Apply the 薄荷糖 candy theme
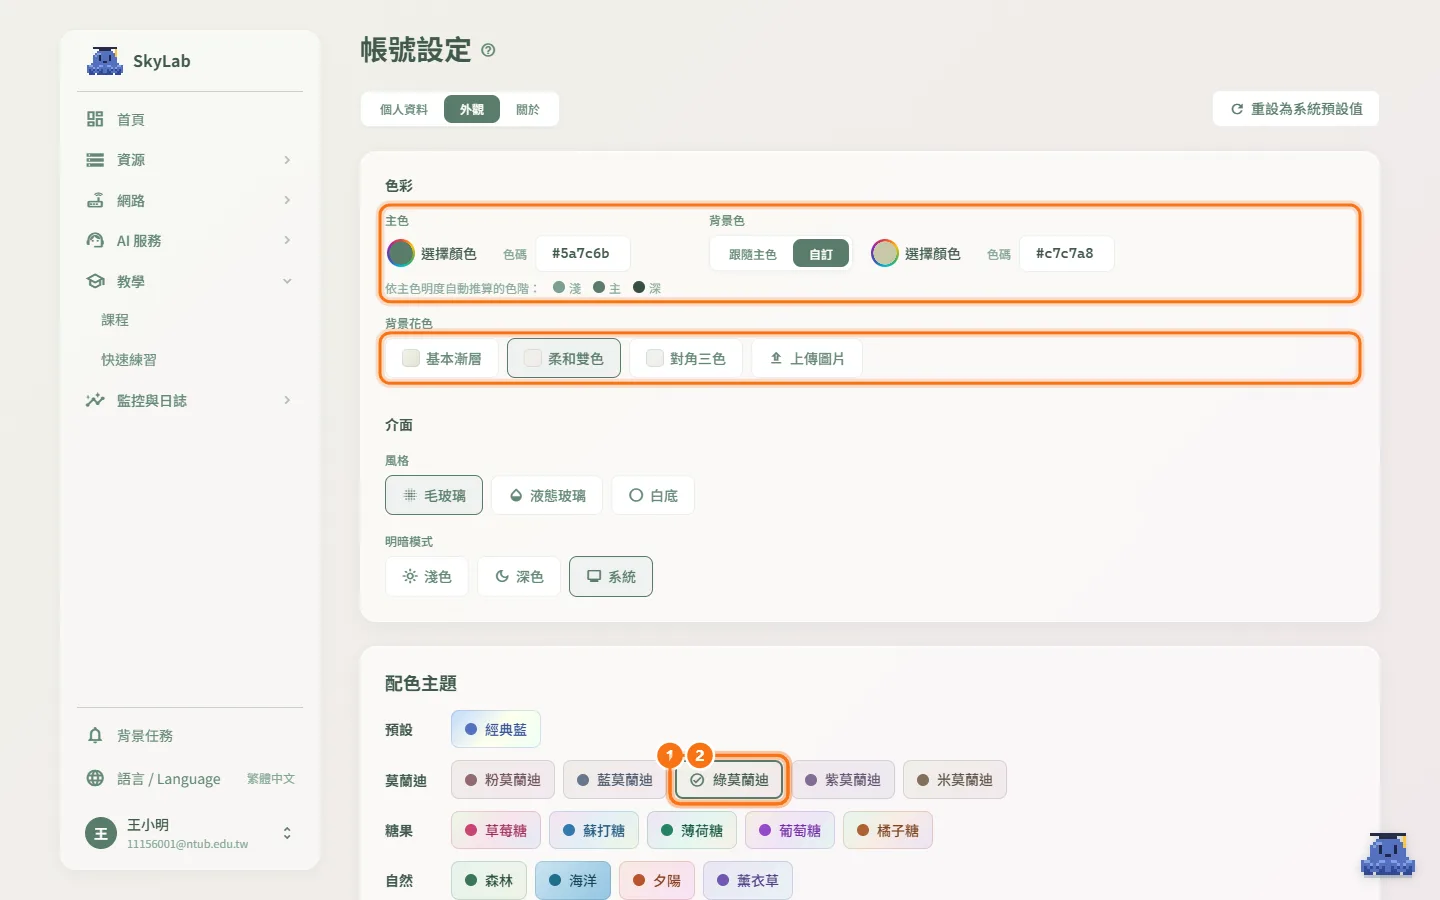This screenshot has height=900, width=1440. pyautogui.click(x=692, y=830)
